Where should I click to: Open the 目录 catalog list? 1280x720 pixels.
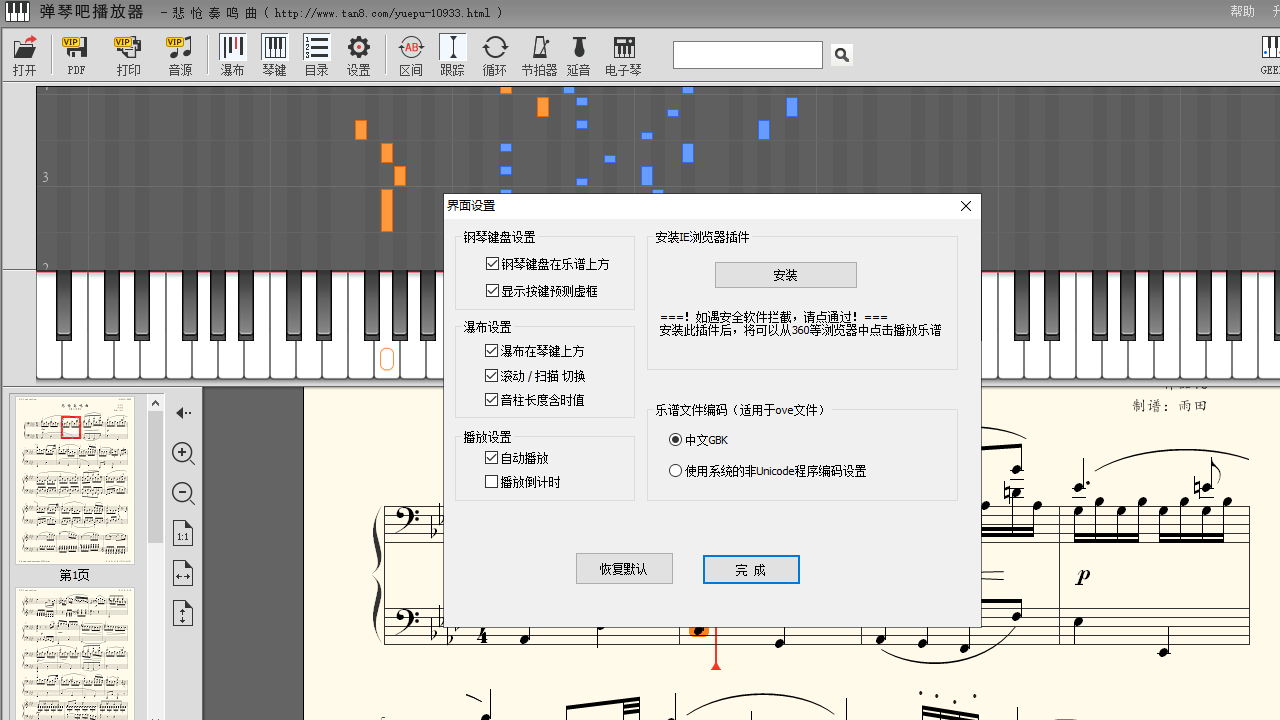[x=316, y=55]
